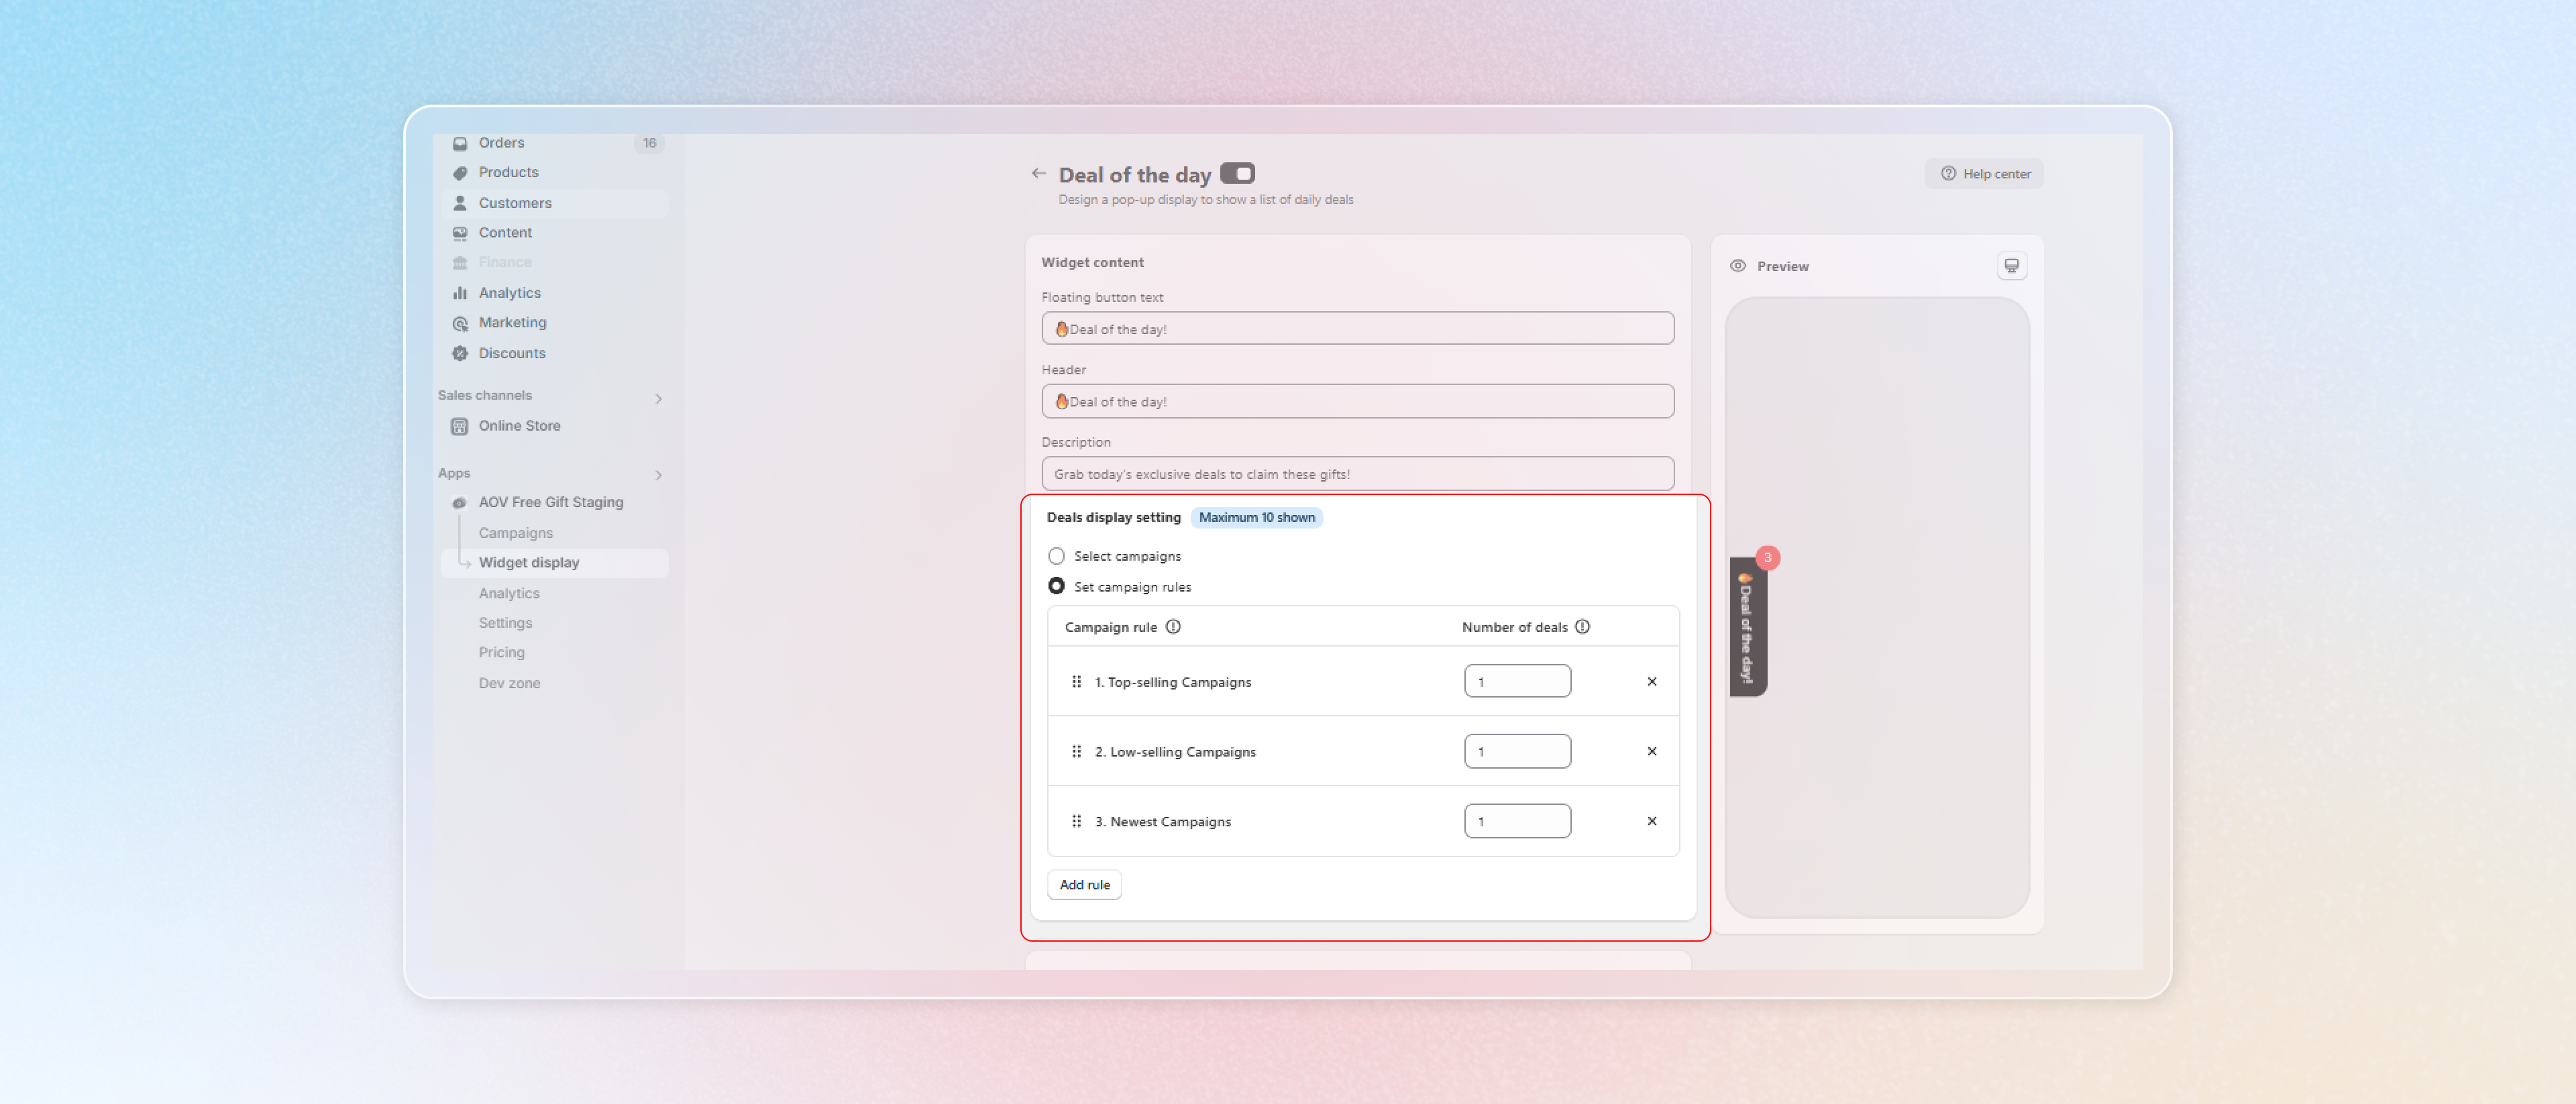Click the Add rule button
2576x1104 pixels.
(x=1084, y=885)
